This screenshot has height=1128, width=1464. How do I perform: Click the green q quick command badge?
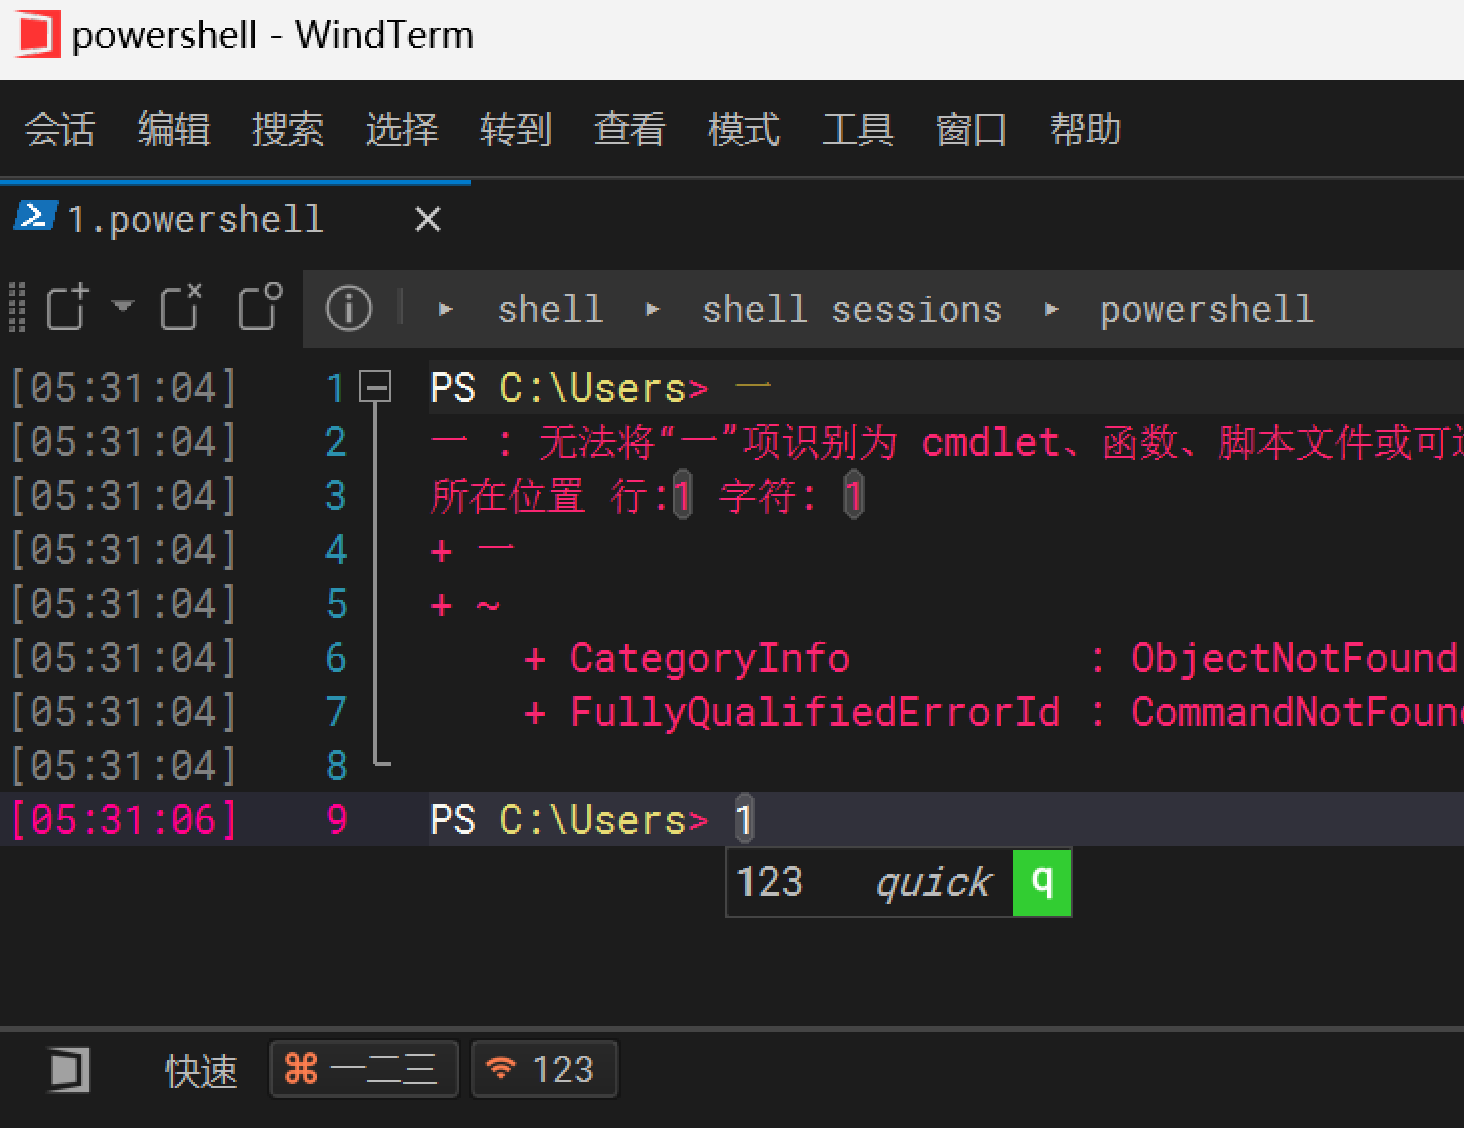point(1042,882)
